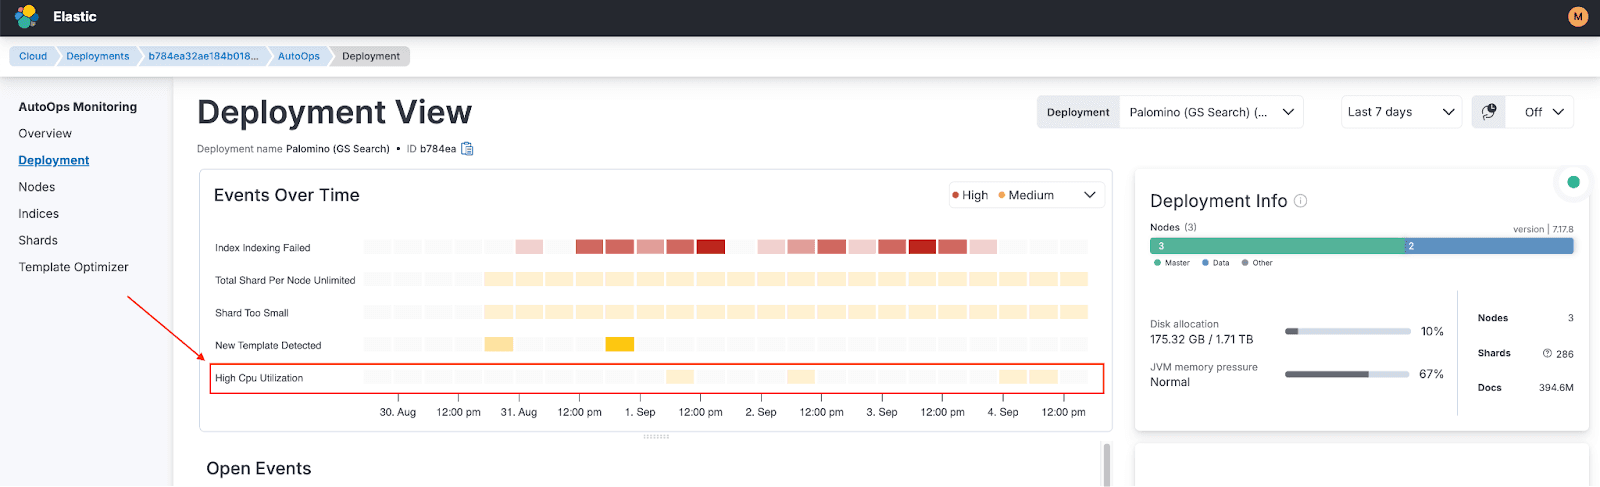Click the Shards question mark icon

tap(1547, 353)
